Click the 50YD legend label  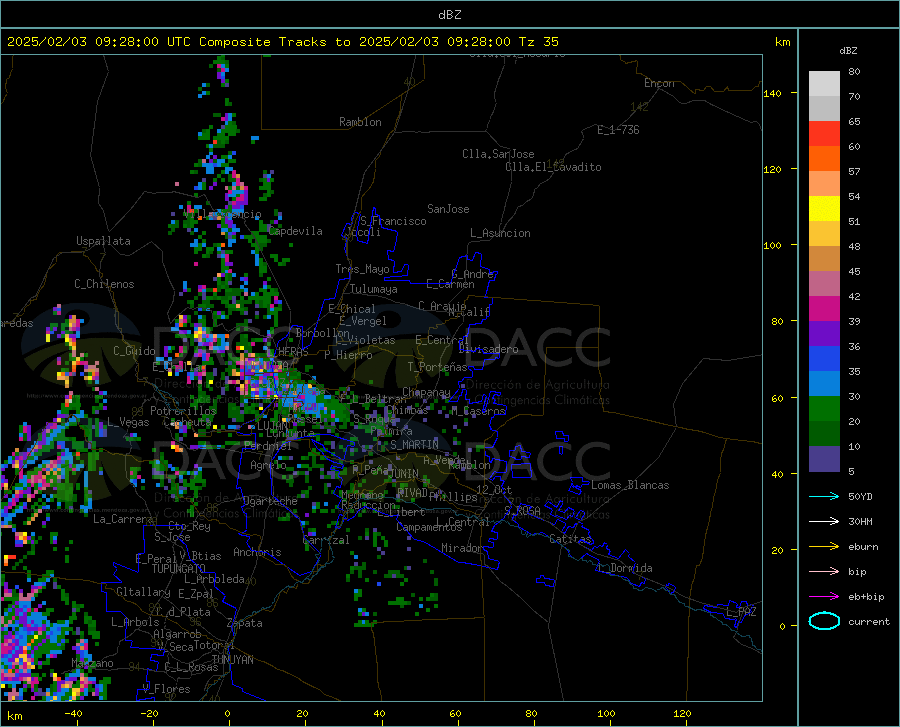(x=860, y=496)
